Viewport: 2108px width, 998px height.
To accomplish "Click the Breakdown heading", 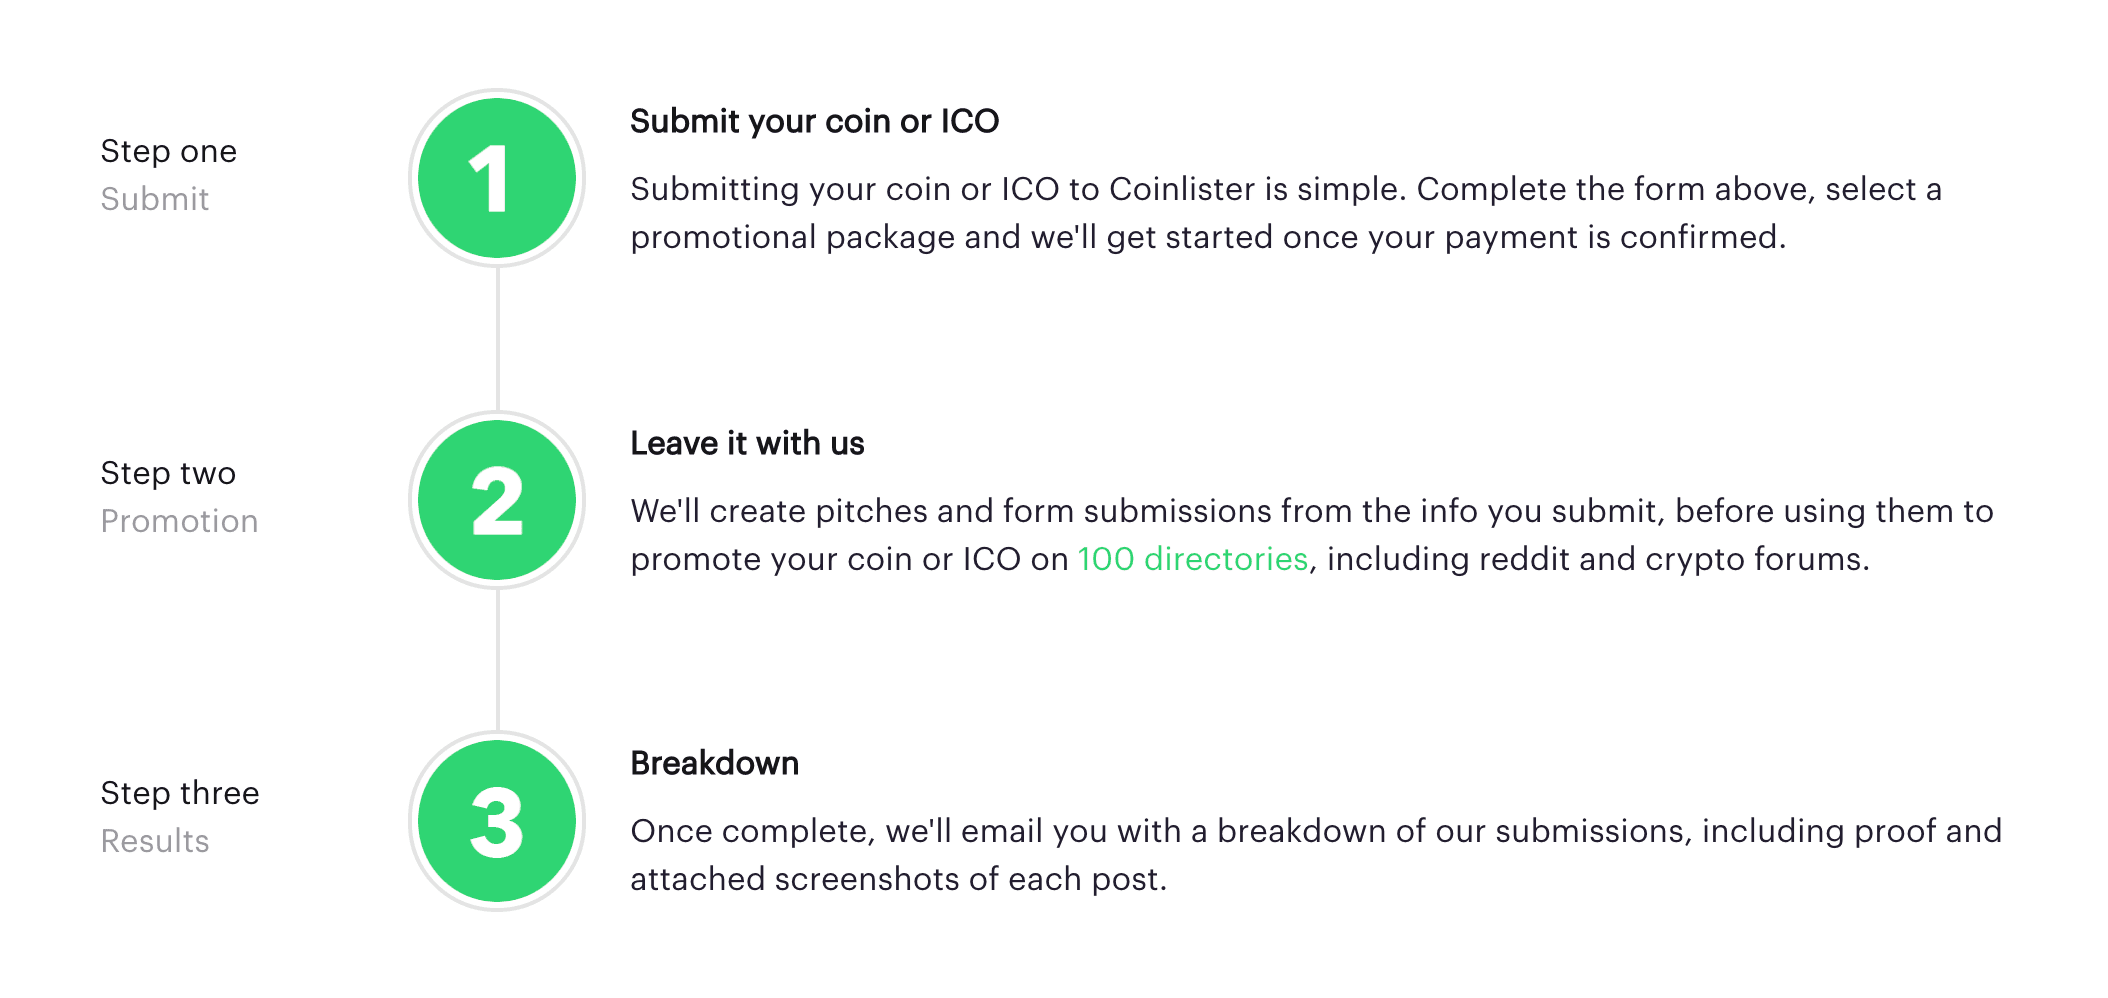I will click(x=715, y=763).
